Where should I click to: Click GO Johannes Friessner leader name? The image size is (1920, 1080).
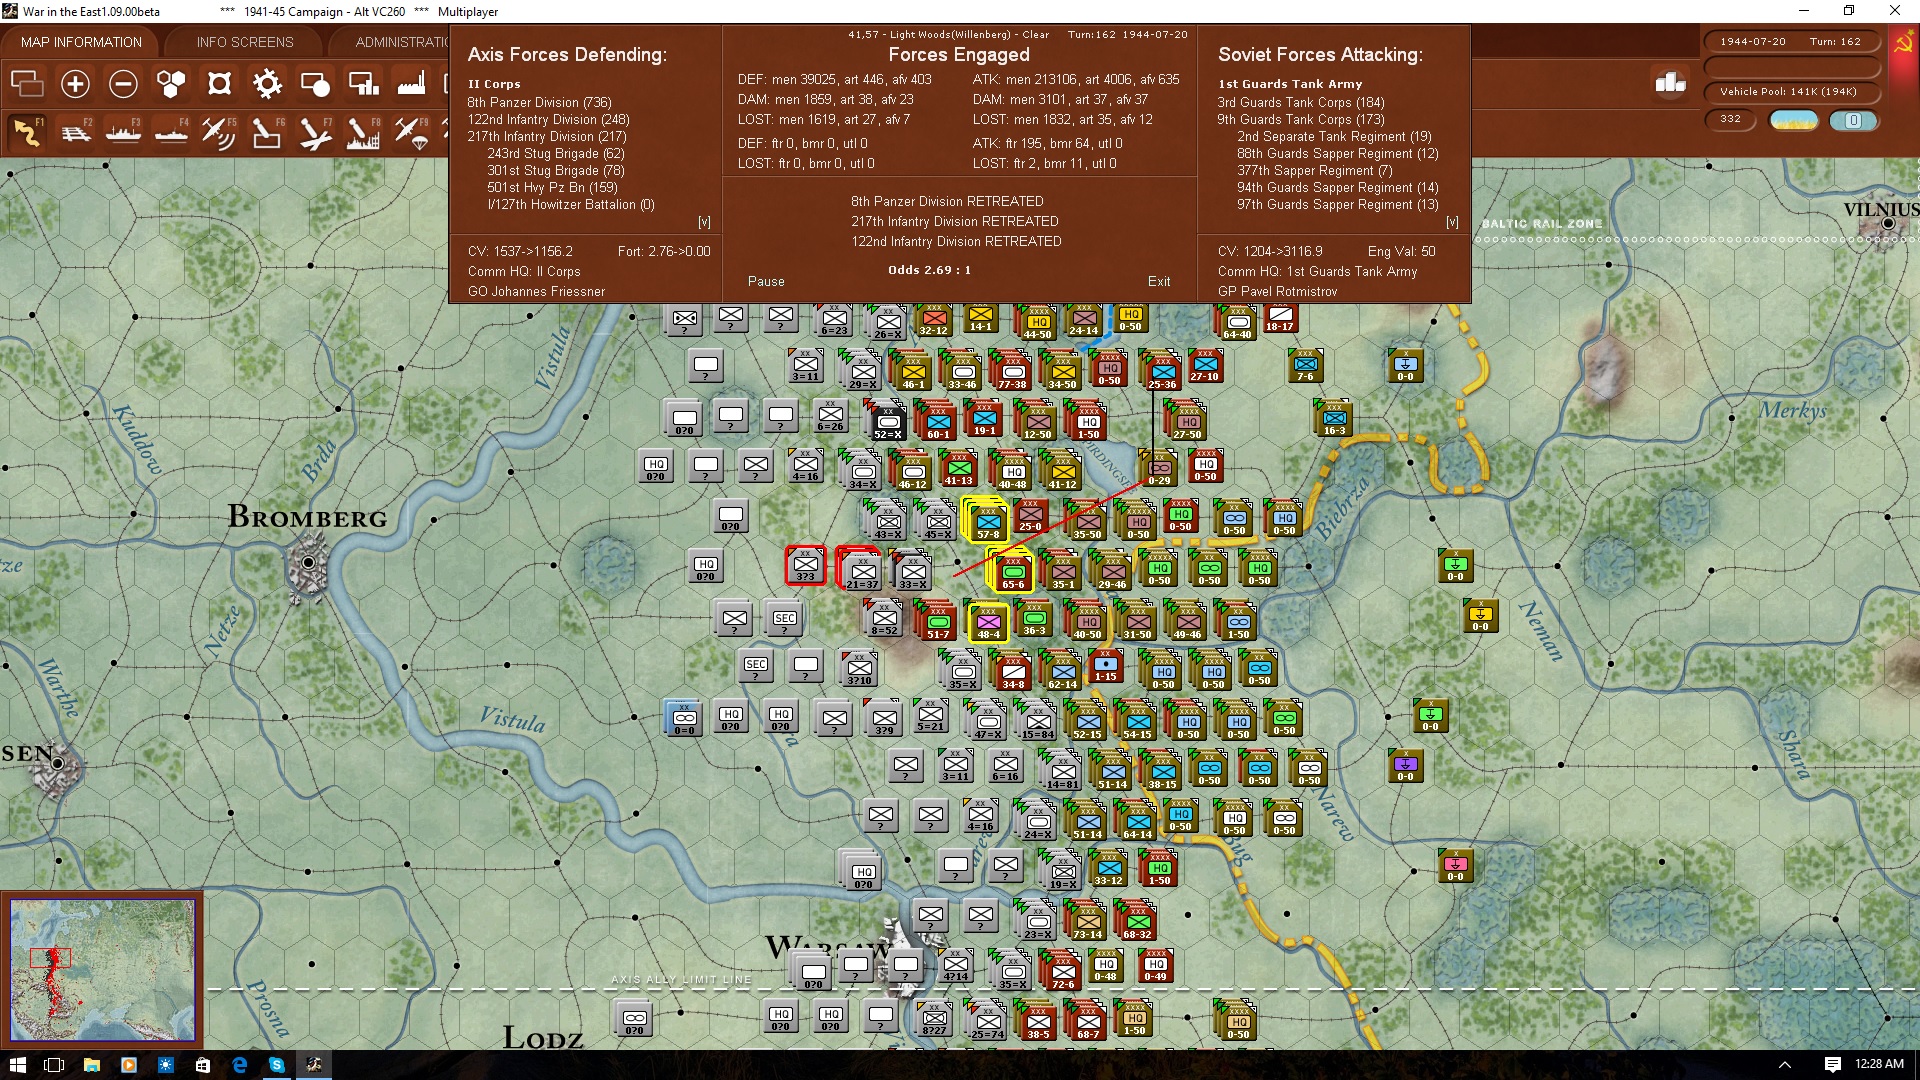tap(536, 292)
